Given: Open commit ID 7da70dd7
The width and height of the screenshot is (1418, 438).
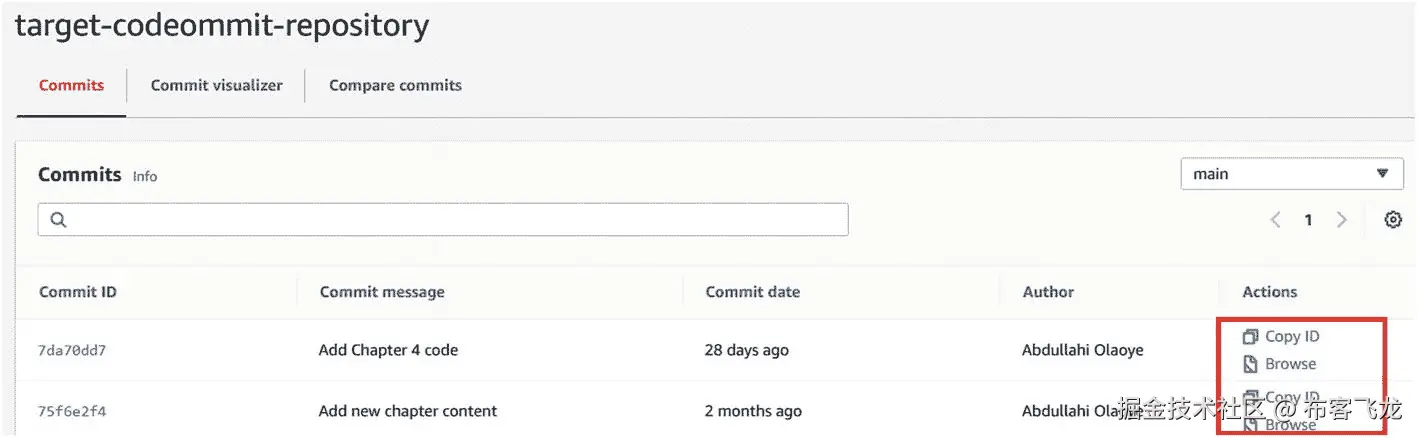Looking at the screenshot, I should pos(72,350).
